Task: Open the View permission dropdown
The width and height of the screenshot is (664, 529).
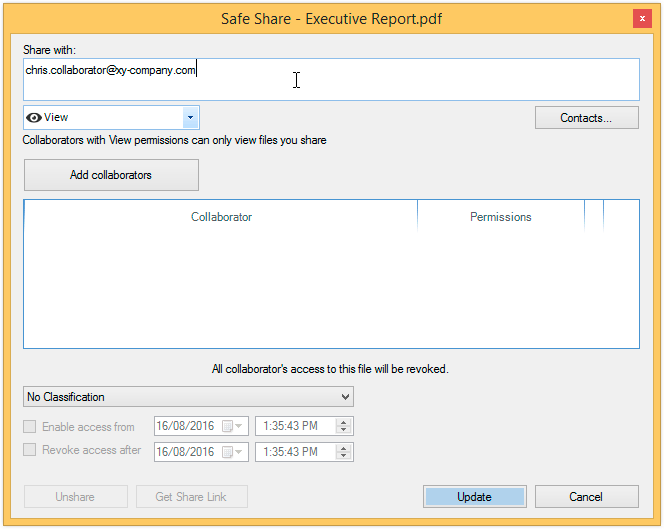Action: pos(191,117)
